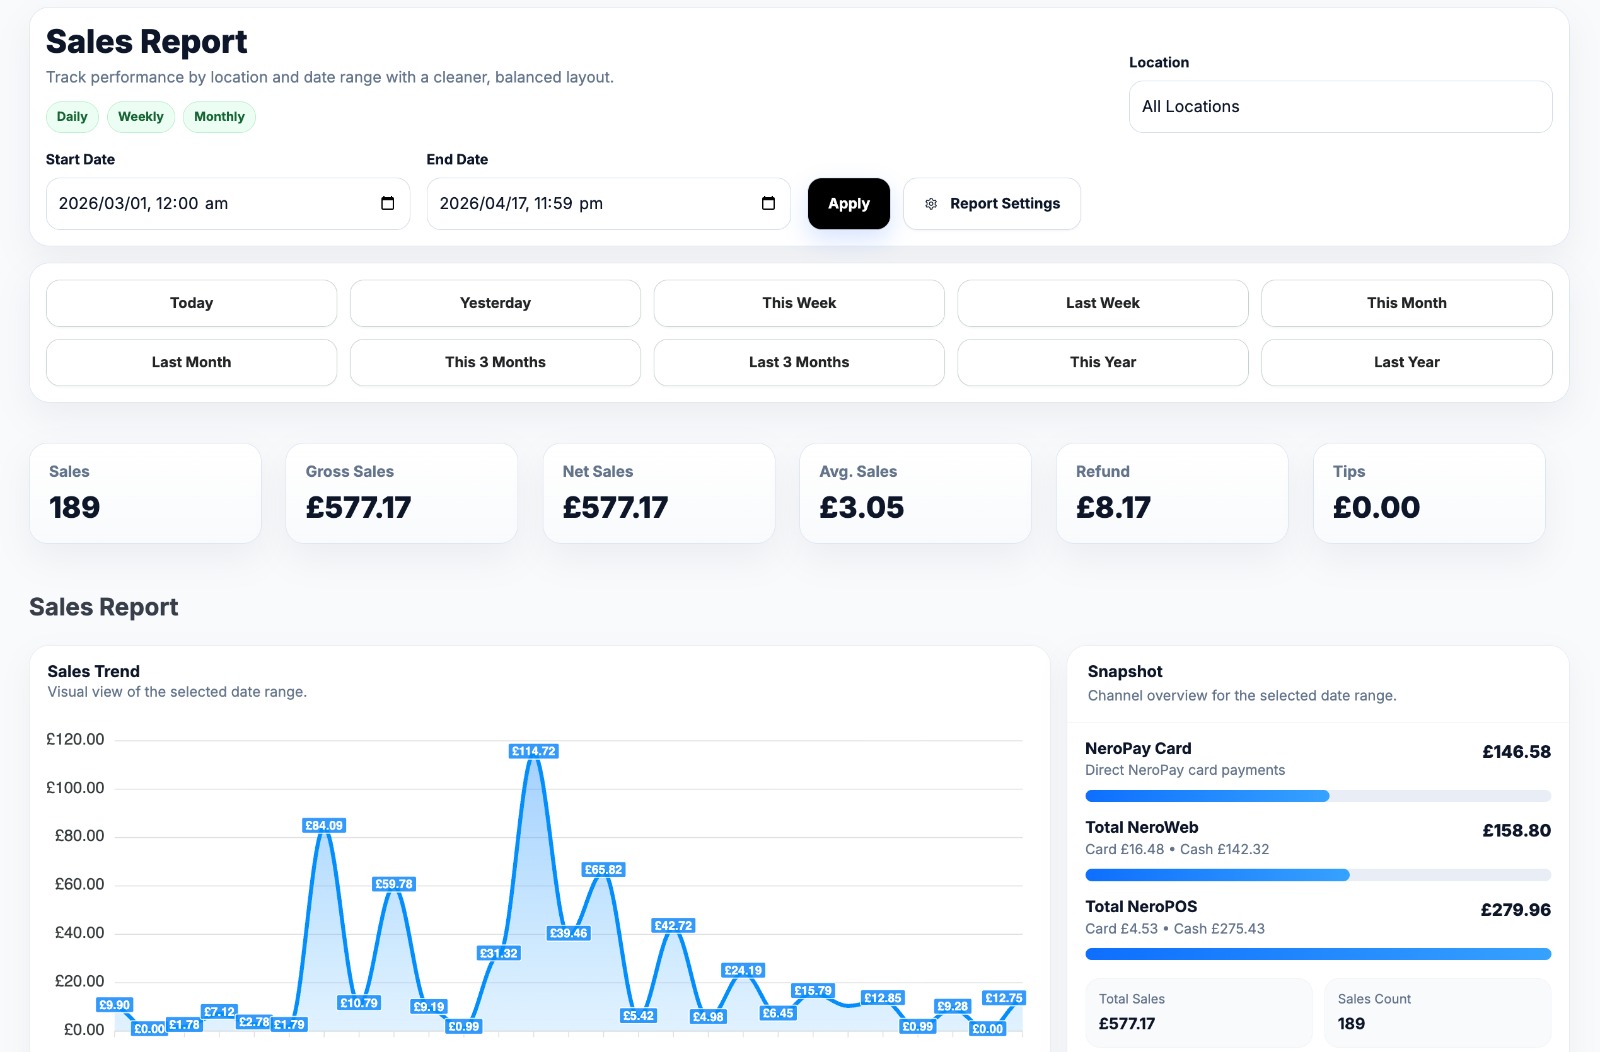Click the £114.72 peak data label
Image resolution: width=1600 pixels, height=1052 pixels.
click(534, 751)
